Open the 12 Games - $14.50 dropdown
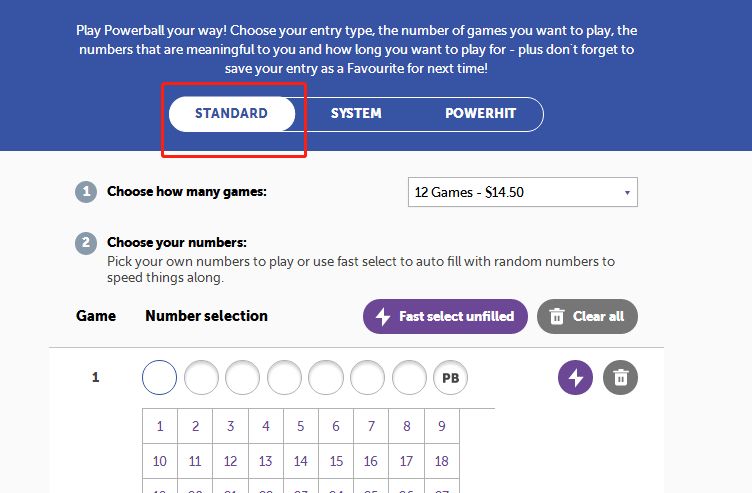Viewport: 752px width, 493px height. [523, 192]
